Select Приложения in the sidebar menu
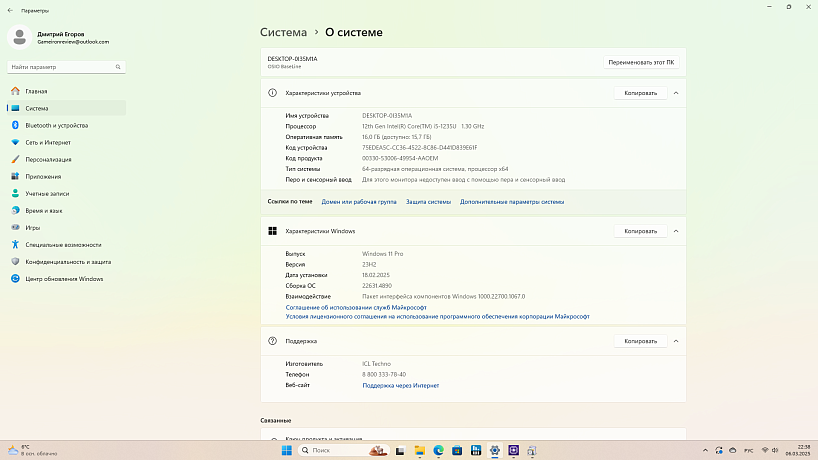 [43, 176]
